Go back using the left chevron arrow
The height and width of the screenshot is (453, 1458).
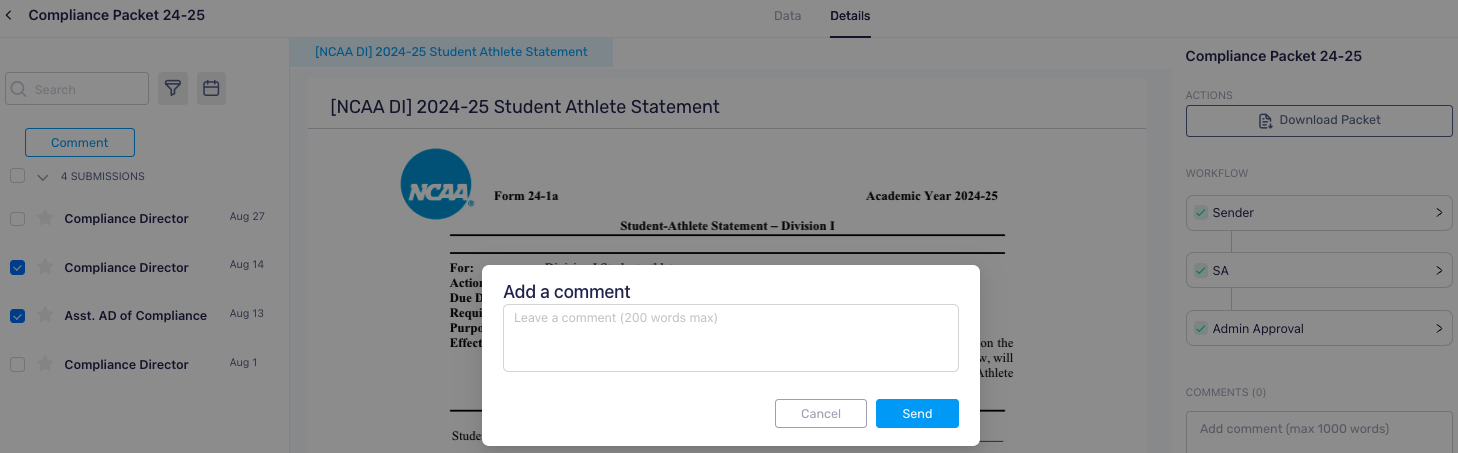9,16
